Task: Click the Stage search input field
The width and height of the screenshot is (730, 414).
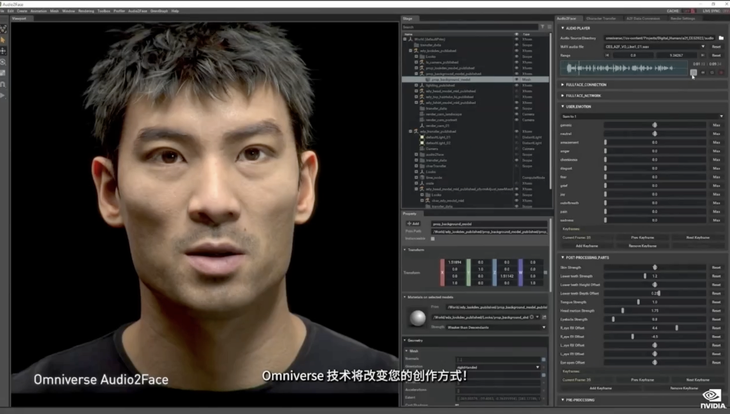Action: point(470,27)
